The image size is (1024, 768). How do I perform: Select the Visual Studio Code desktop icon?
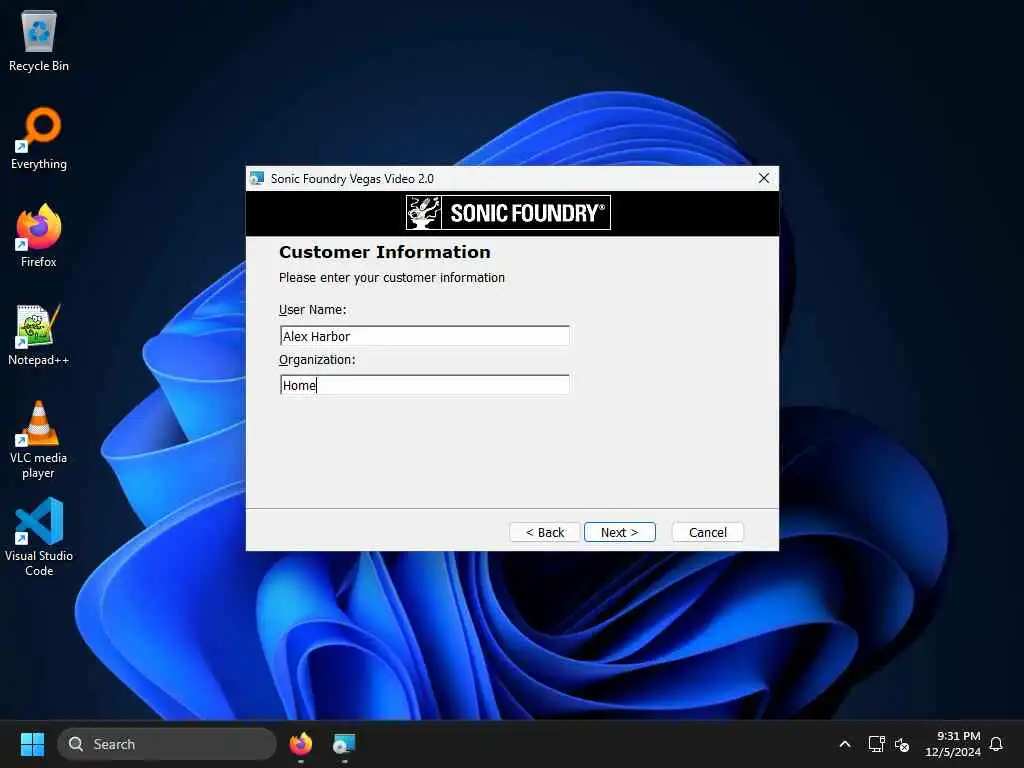click(x=39, y=537)
